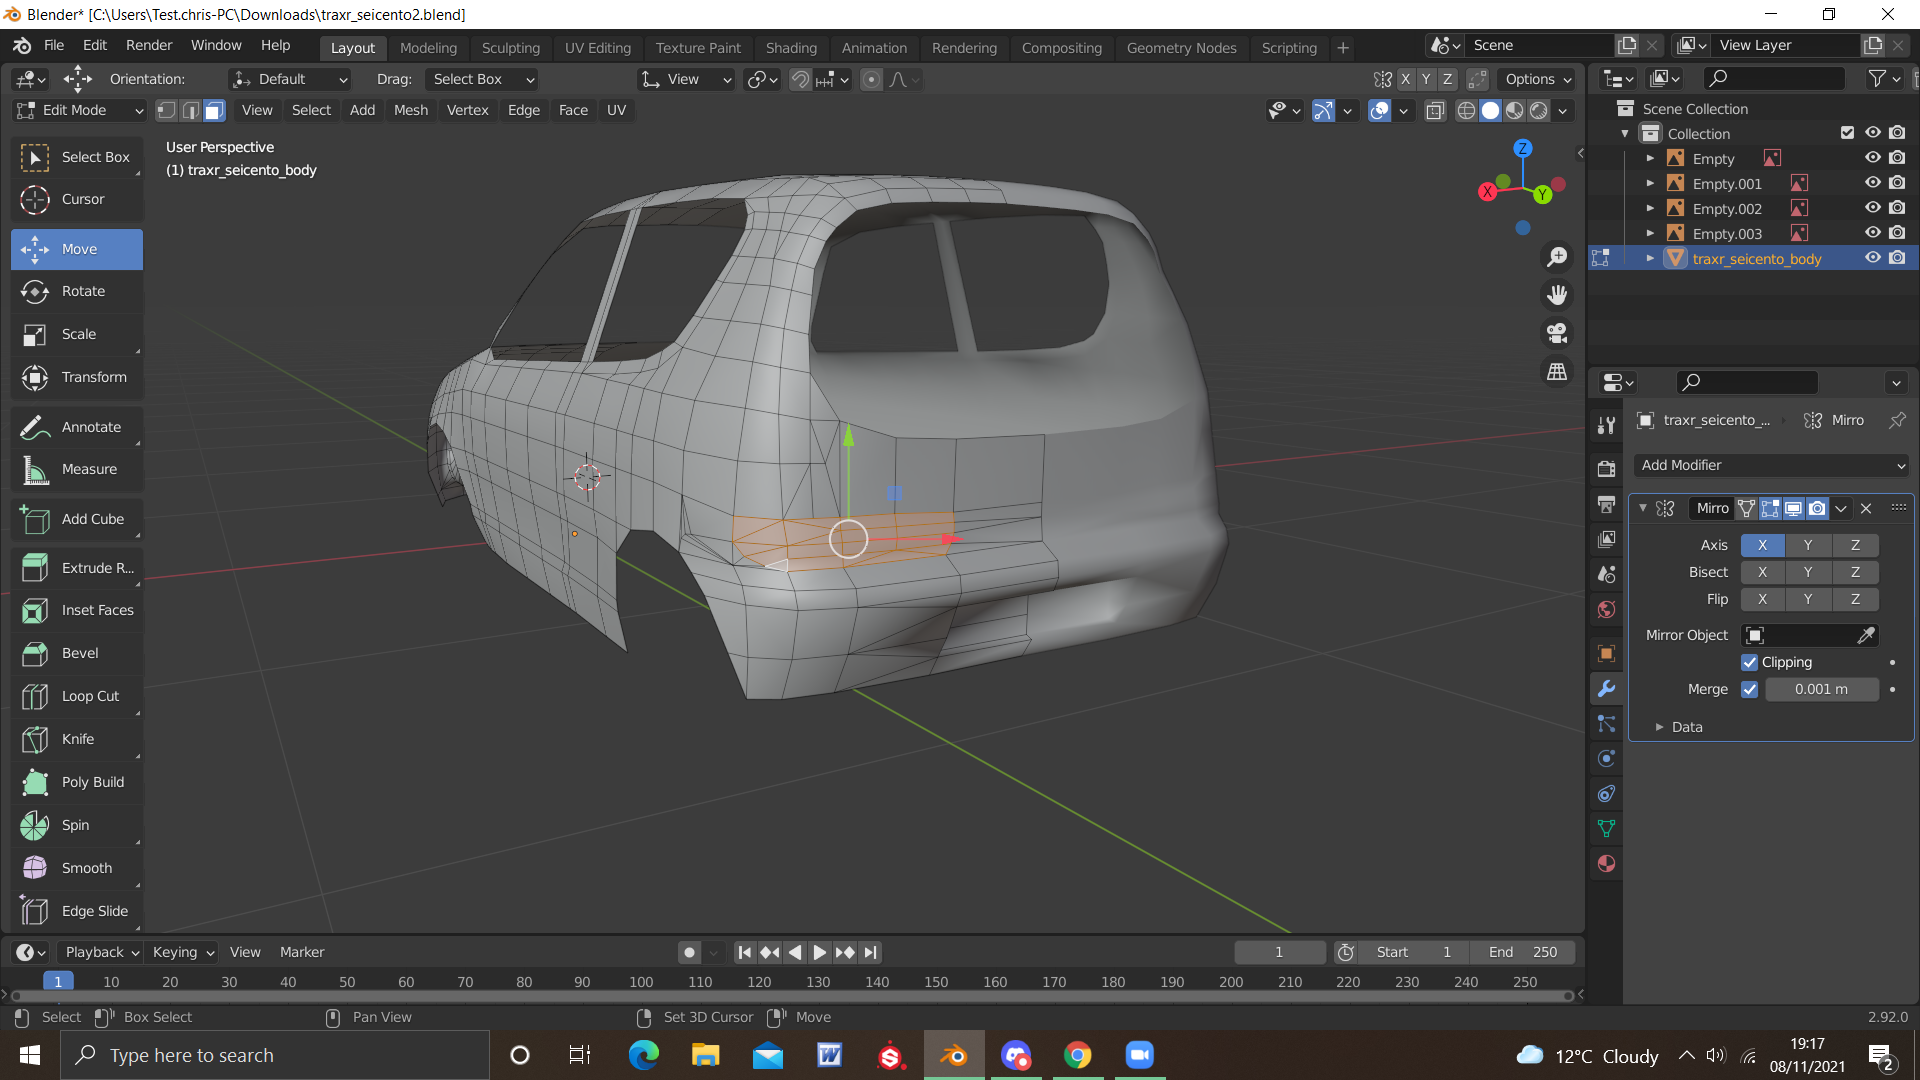Open the Modifier properties wrench tab
This screenshot has width=1920, height=1080.
[x=1606, y=689]
